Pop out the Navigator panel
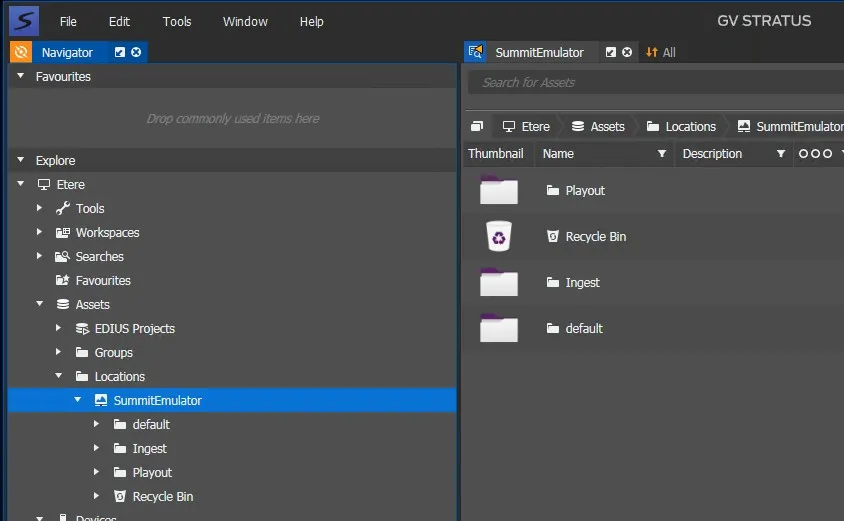The image size is (844, 521). [120, 52]
